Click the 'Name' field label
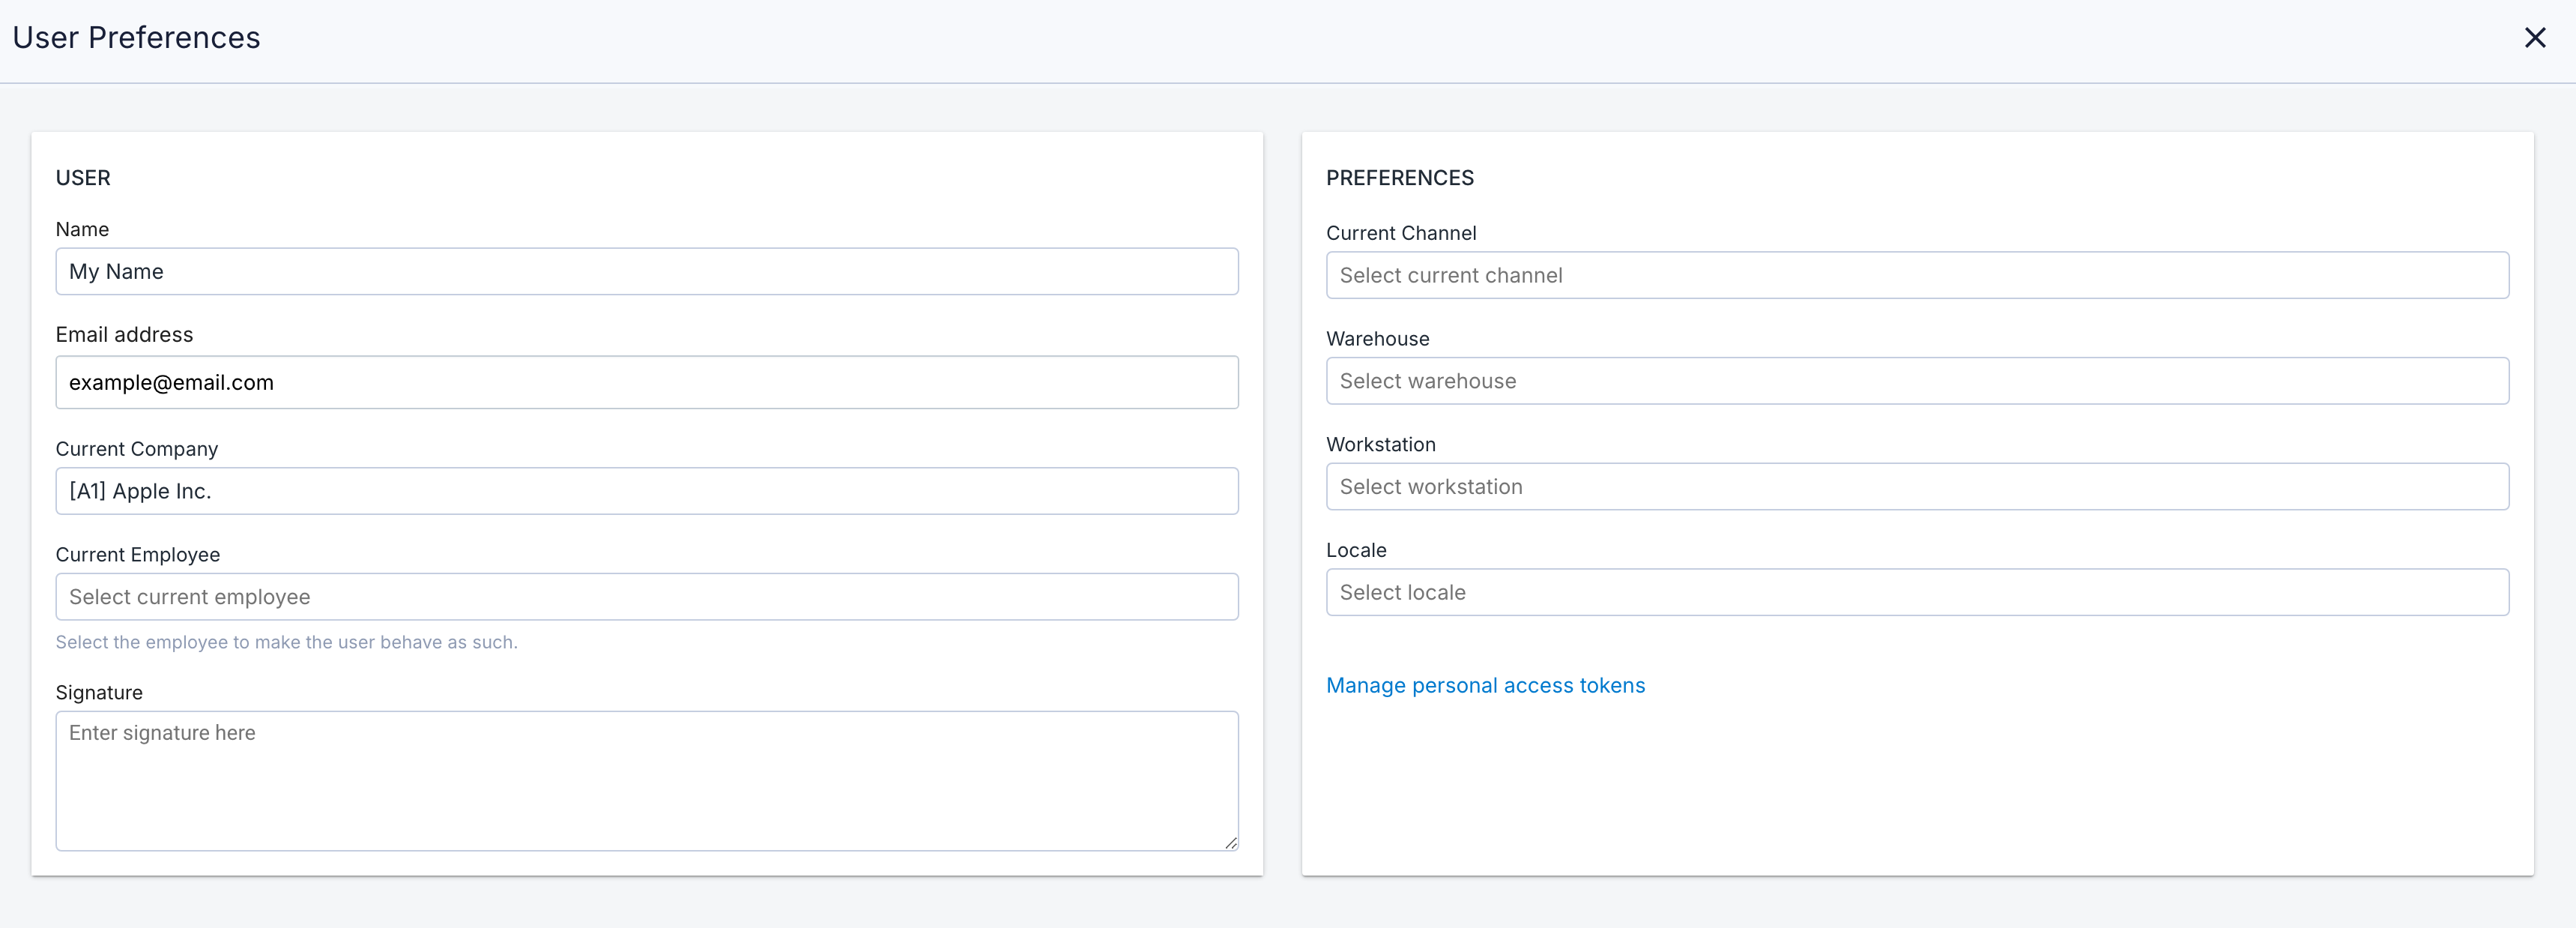Image resolution: width=2576 pixels, height=928 pixels. click(82, 229)
